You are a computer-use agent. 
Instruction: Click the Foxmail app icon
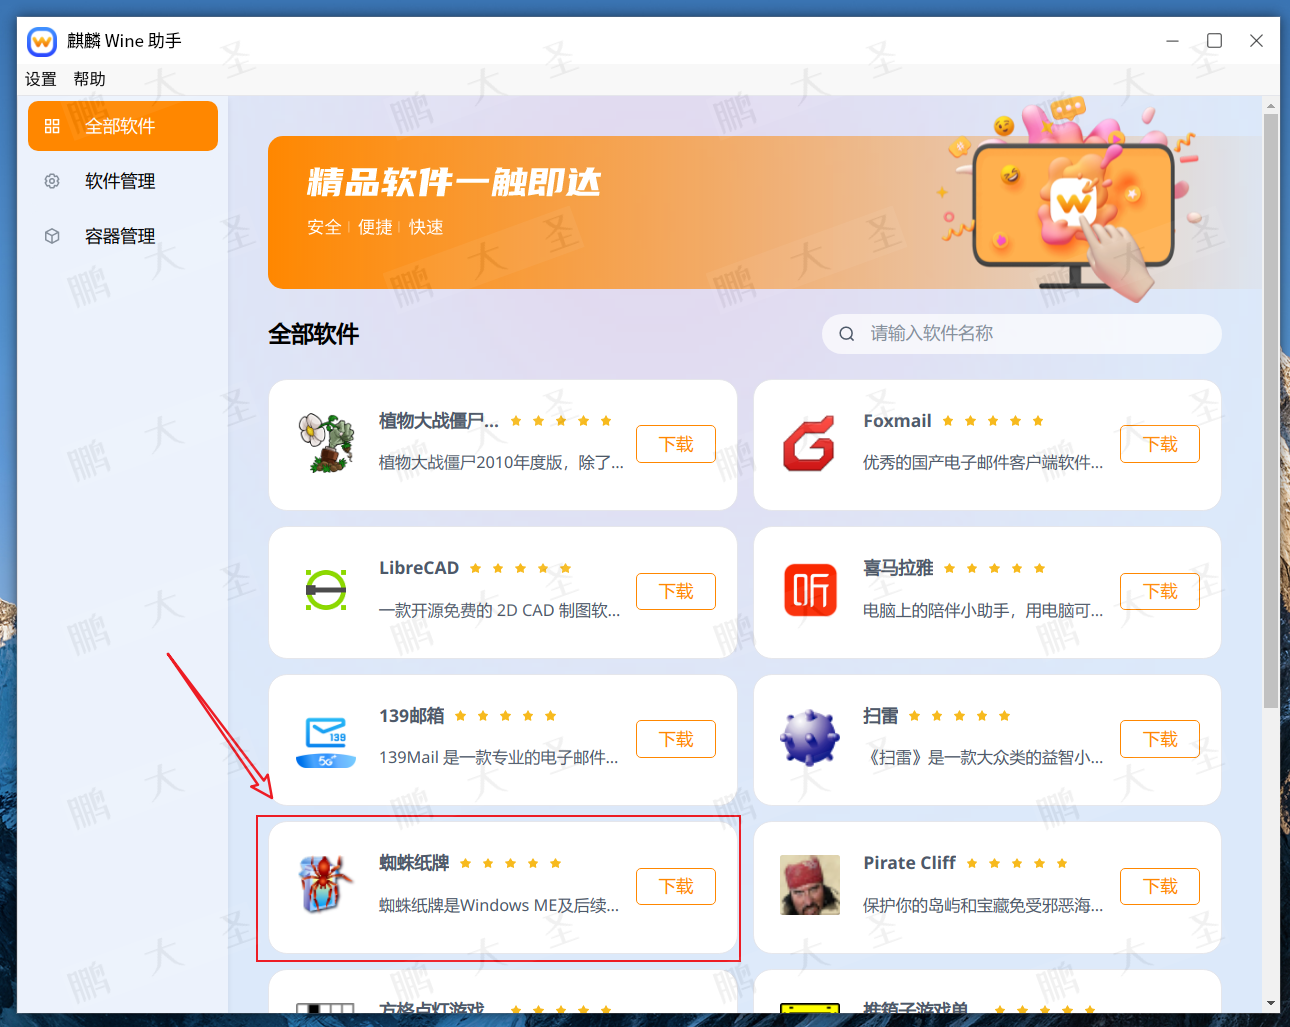point(809,443)
